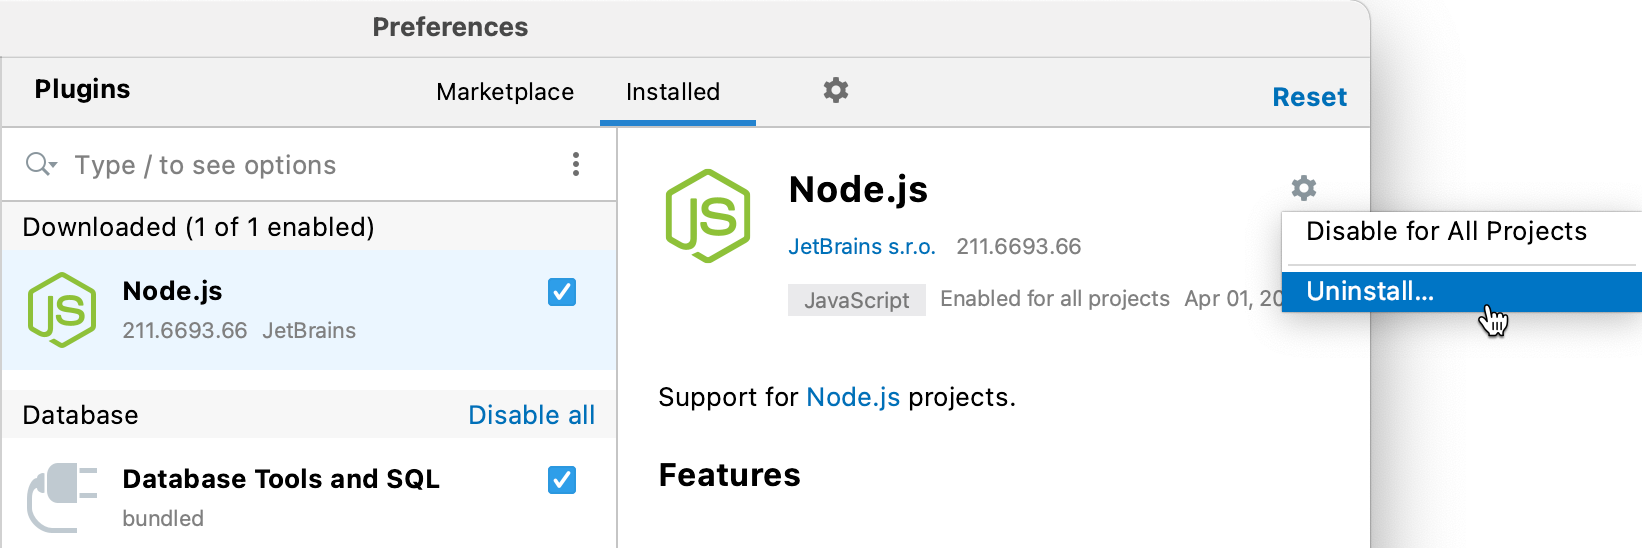Image resolution: width=1642 pixels, height=548 pixels.
Task: Disable Database Tools and SQL checkbox
Action: [562, 480]
